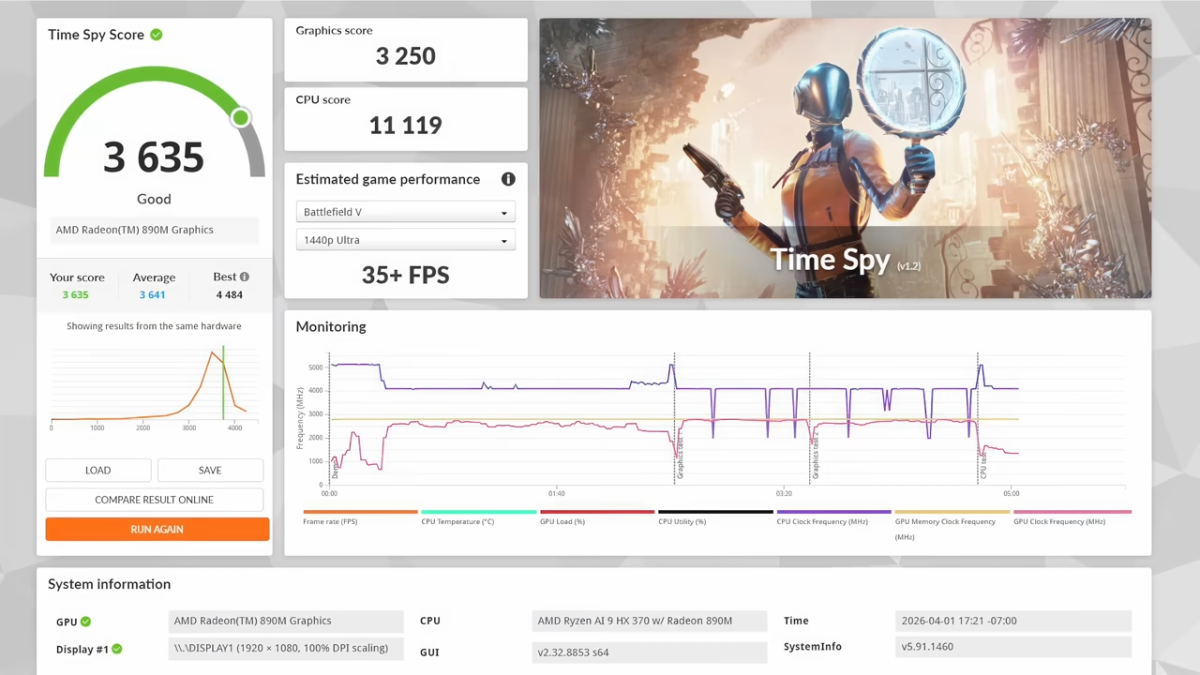Open the Estimated game performance info icon
The image size is (1200, 675).
click(508, 179)
